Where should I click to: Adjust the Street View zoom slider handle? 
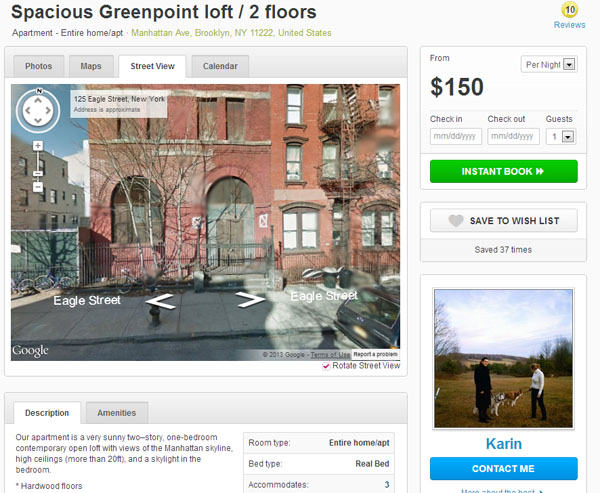pyautogui.click(x=38, y=174)
